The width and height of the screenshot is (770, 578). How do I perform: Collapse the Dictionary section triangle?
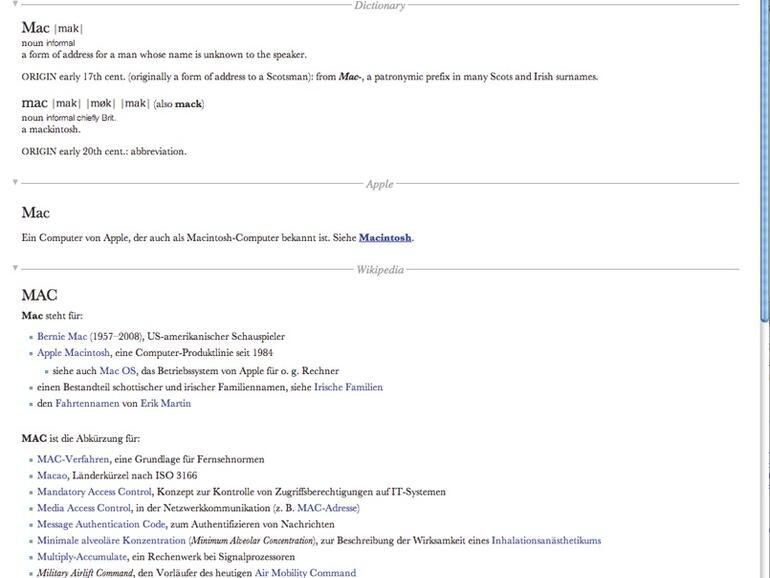pyautogui.click(x=14, y=5)
